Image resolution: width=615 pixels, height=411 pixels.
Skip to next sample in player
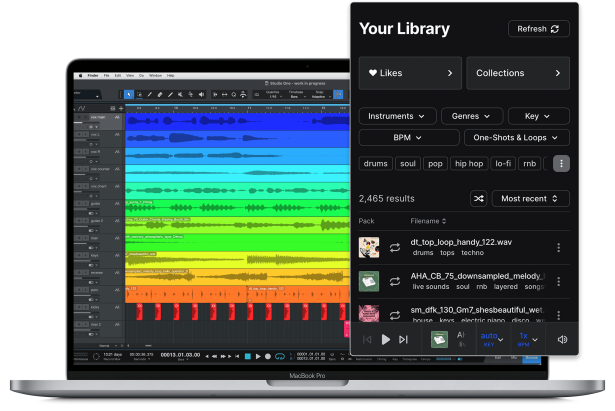[x=403, y=339]
